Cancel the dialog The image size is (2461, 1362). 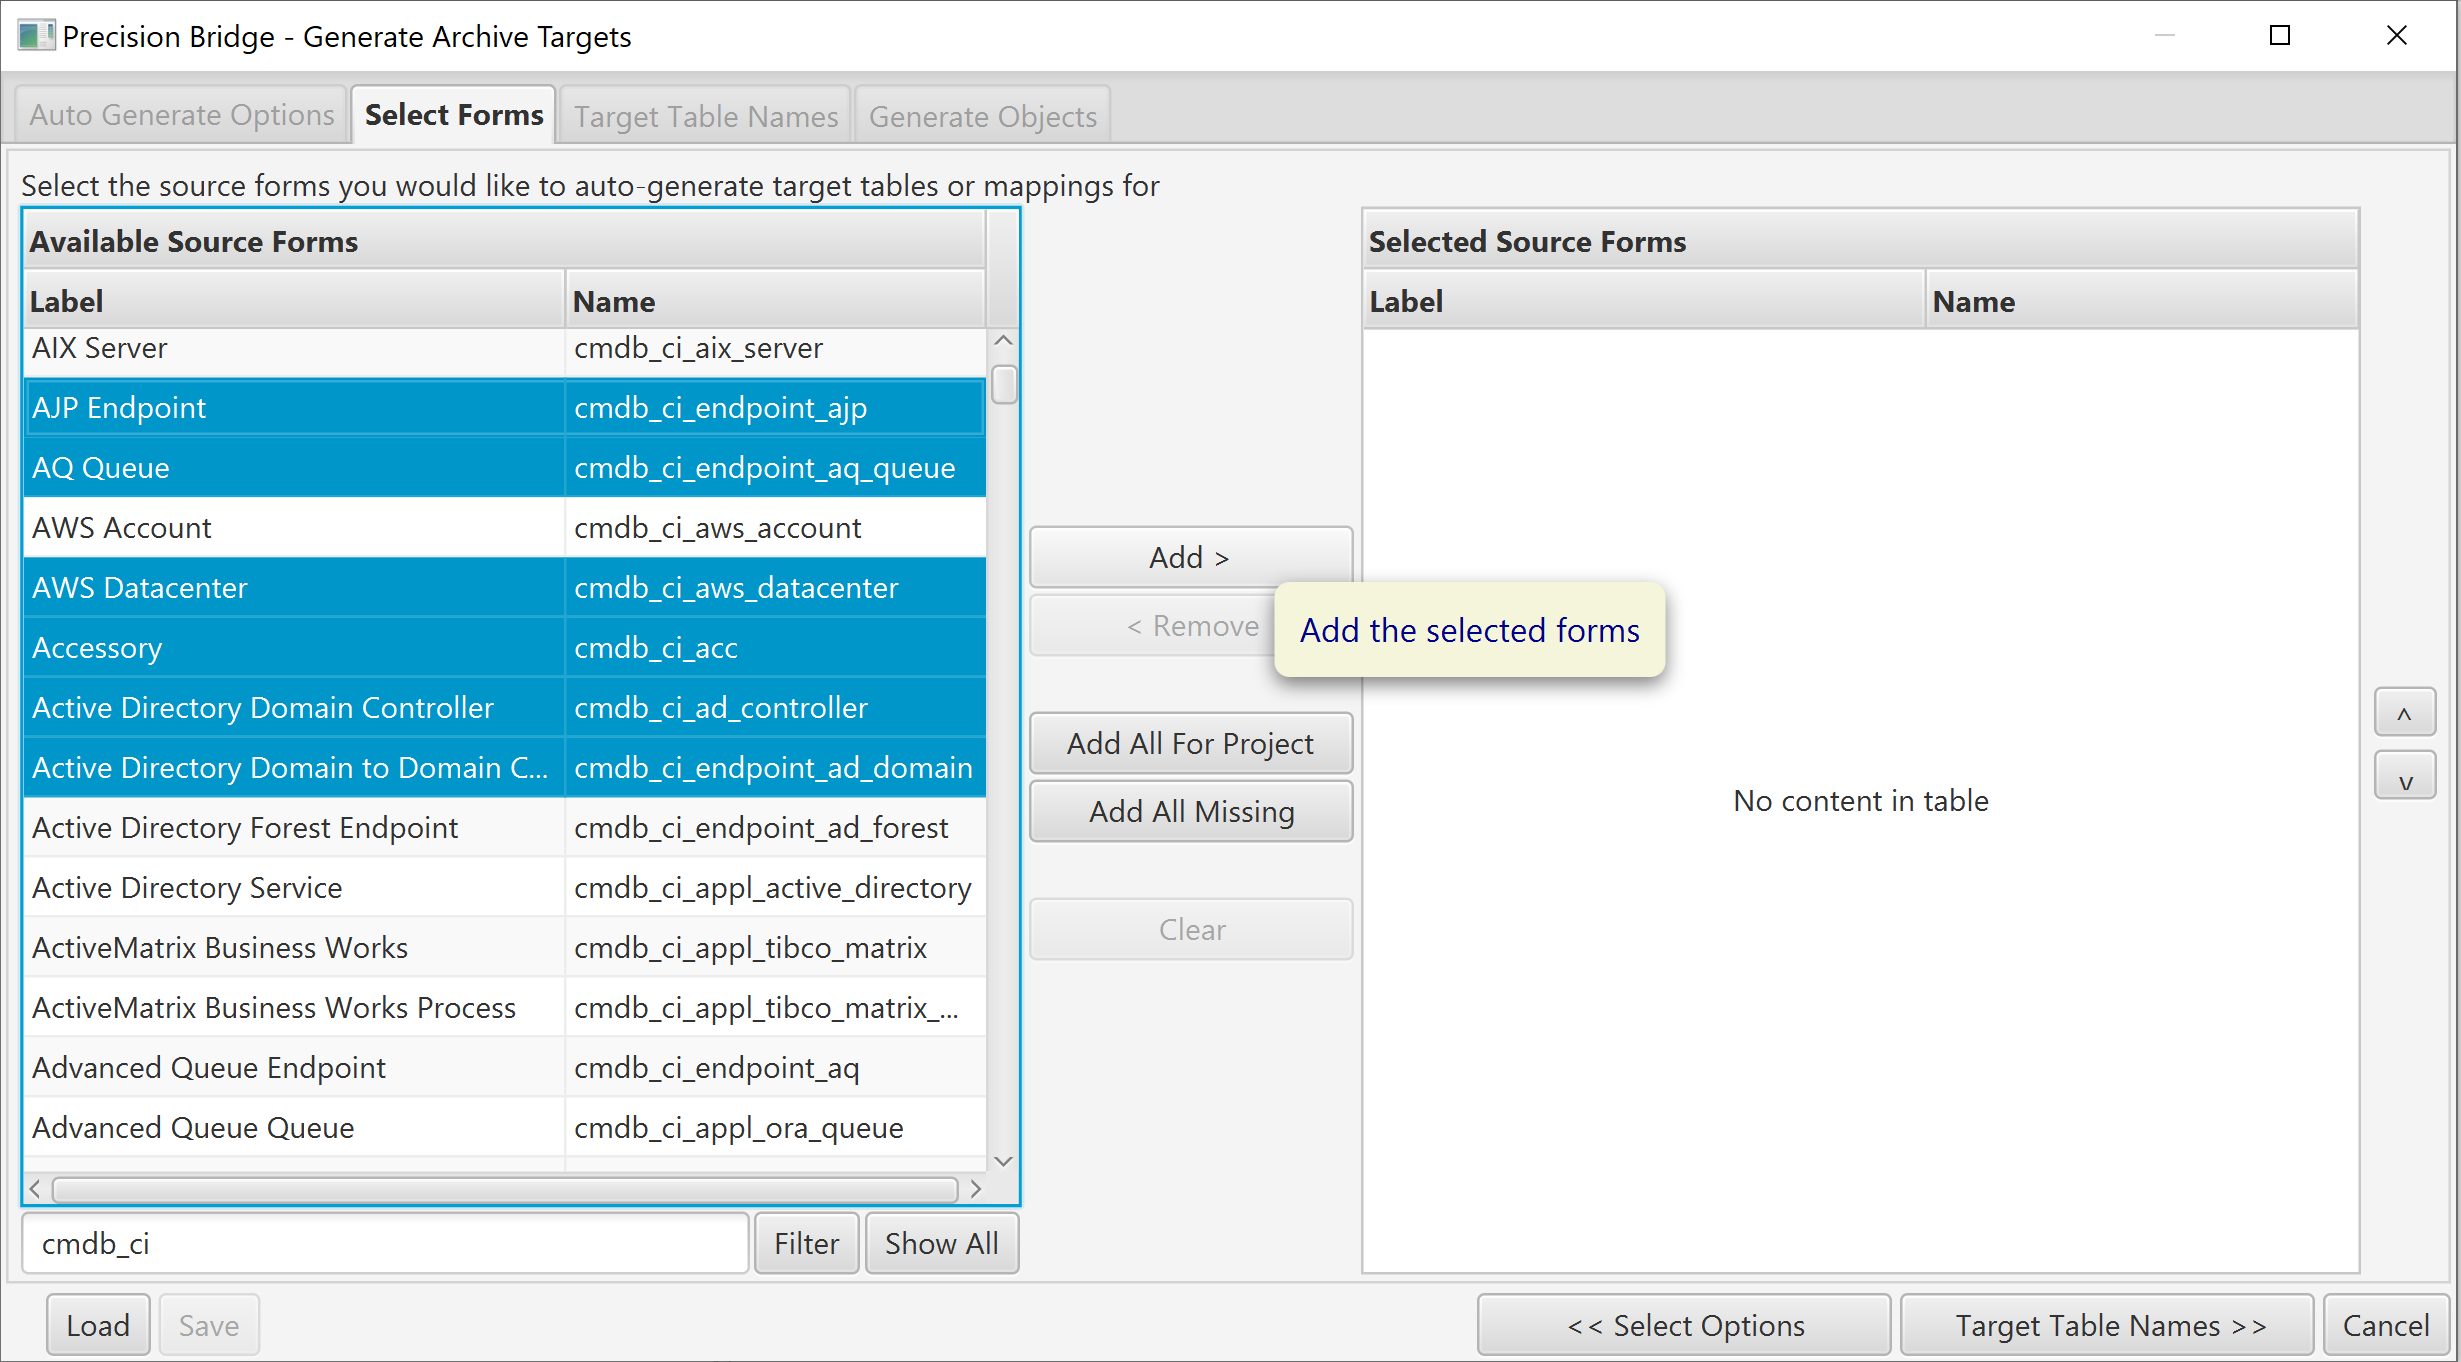[x=2385, y=1325]
